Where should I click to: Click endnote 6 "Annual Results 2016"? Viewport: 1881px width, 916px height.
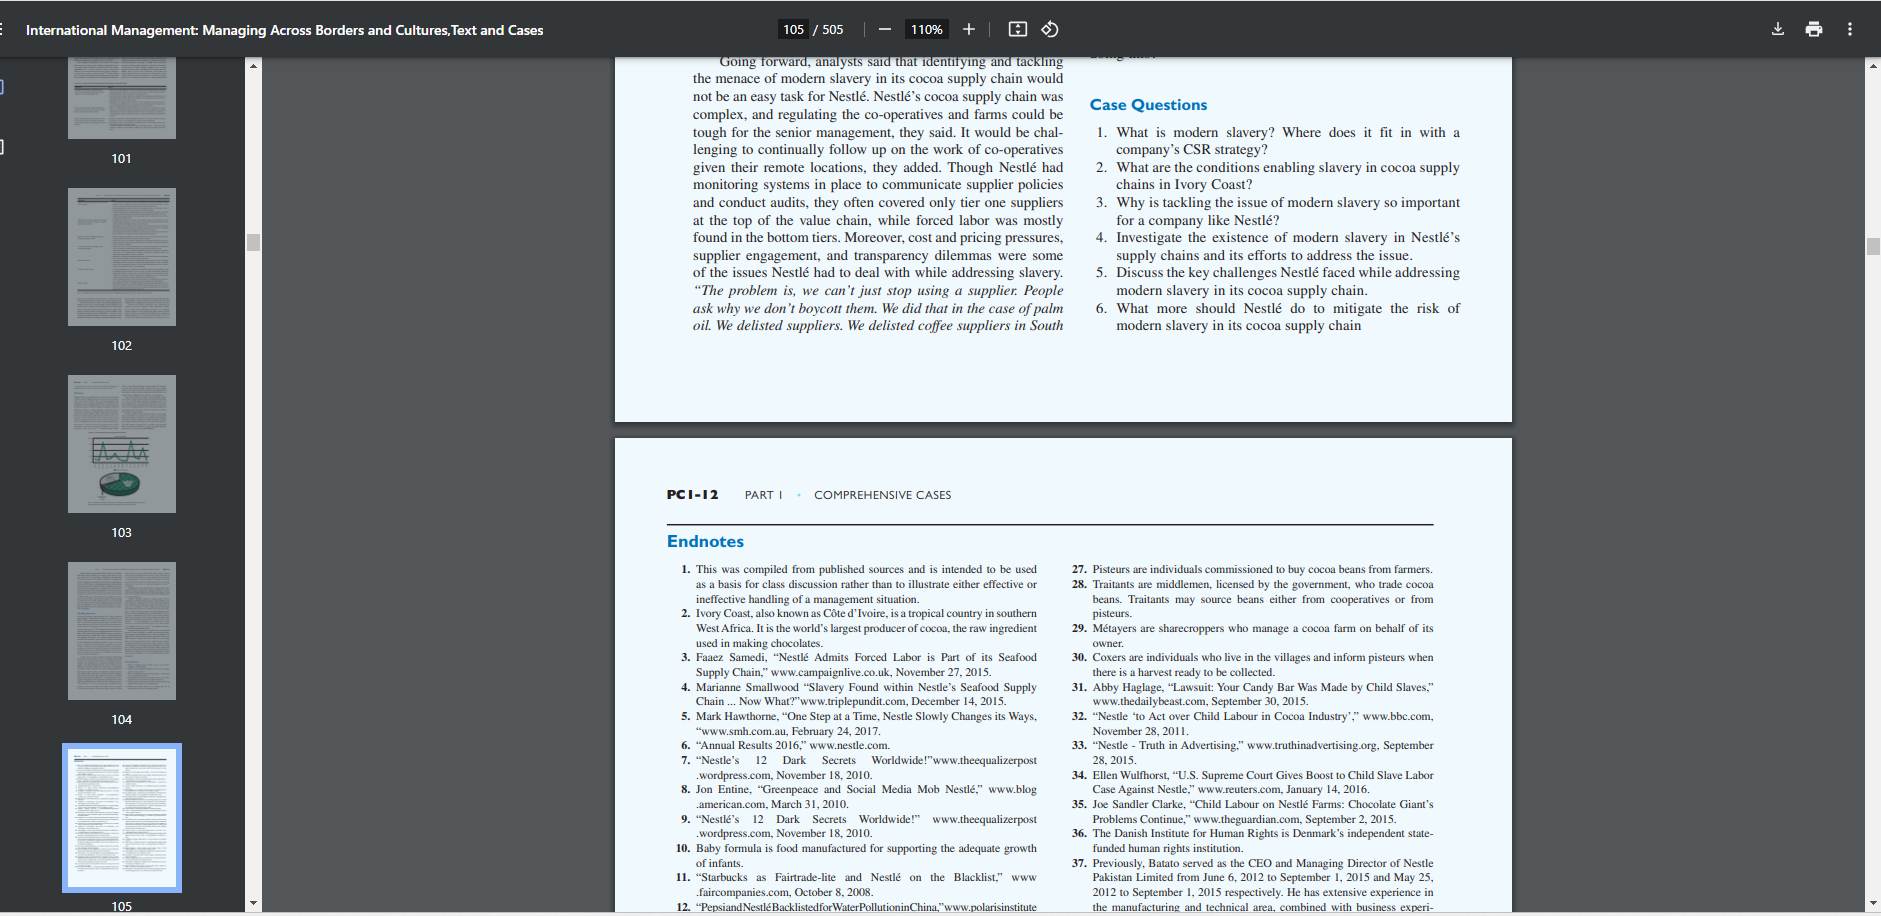click(x=785, y=745)
